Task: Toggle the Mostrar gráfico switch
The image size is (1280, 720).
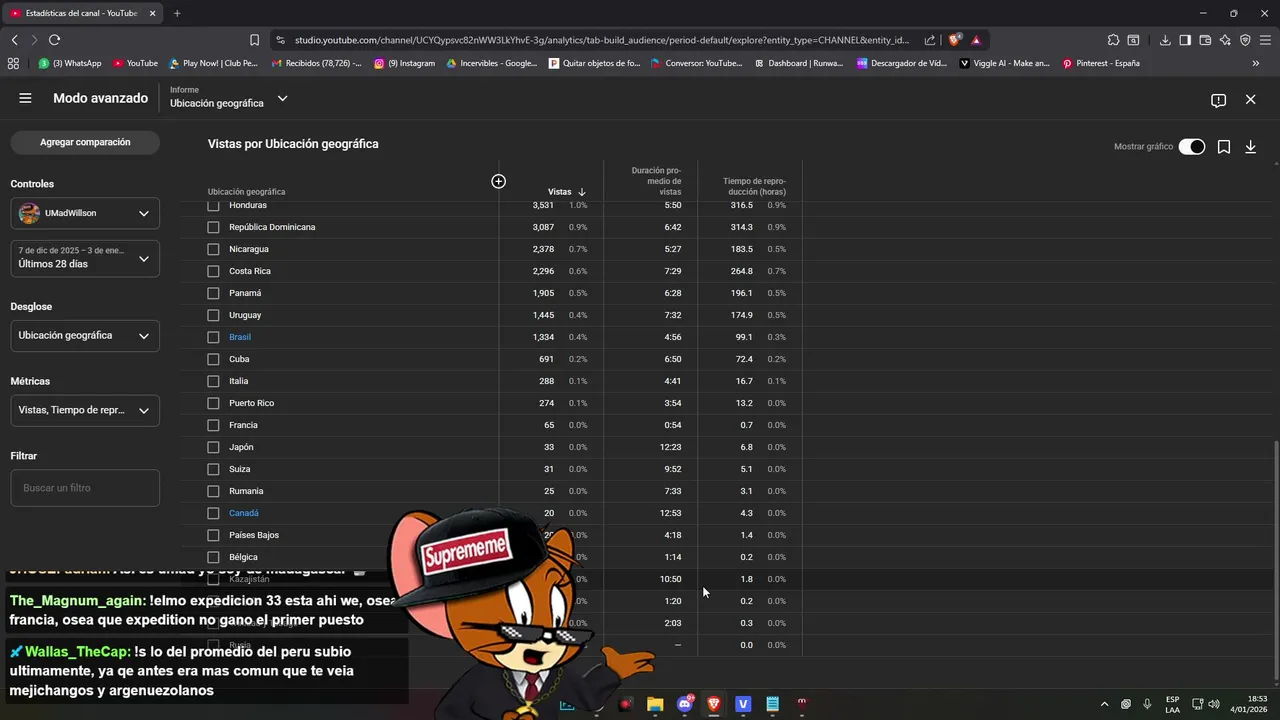Action: tap(1191, 147)
